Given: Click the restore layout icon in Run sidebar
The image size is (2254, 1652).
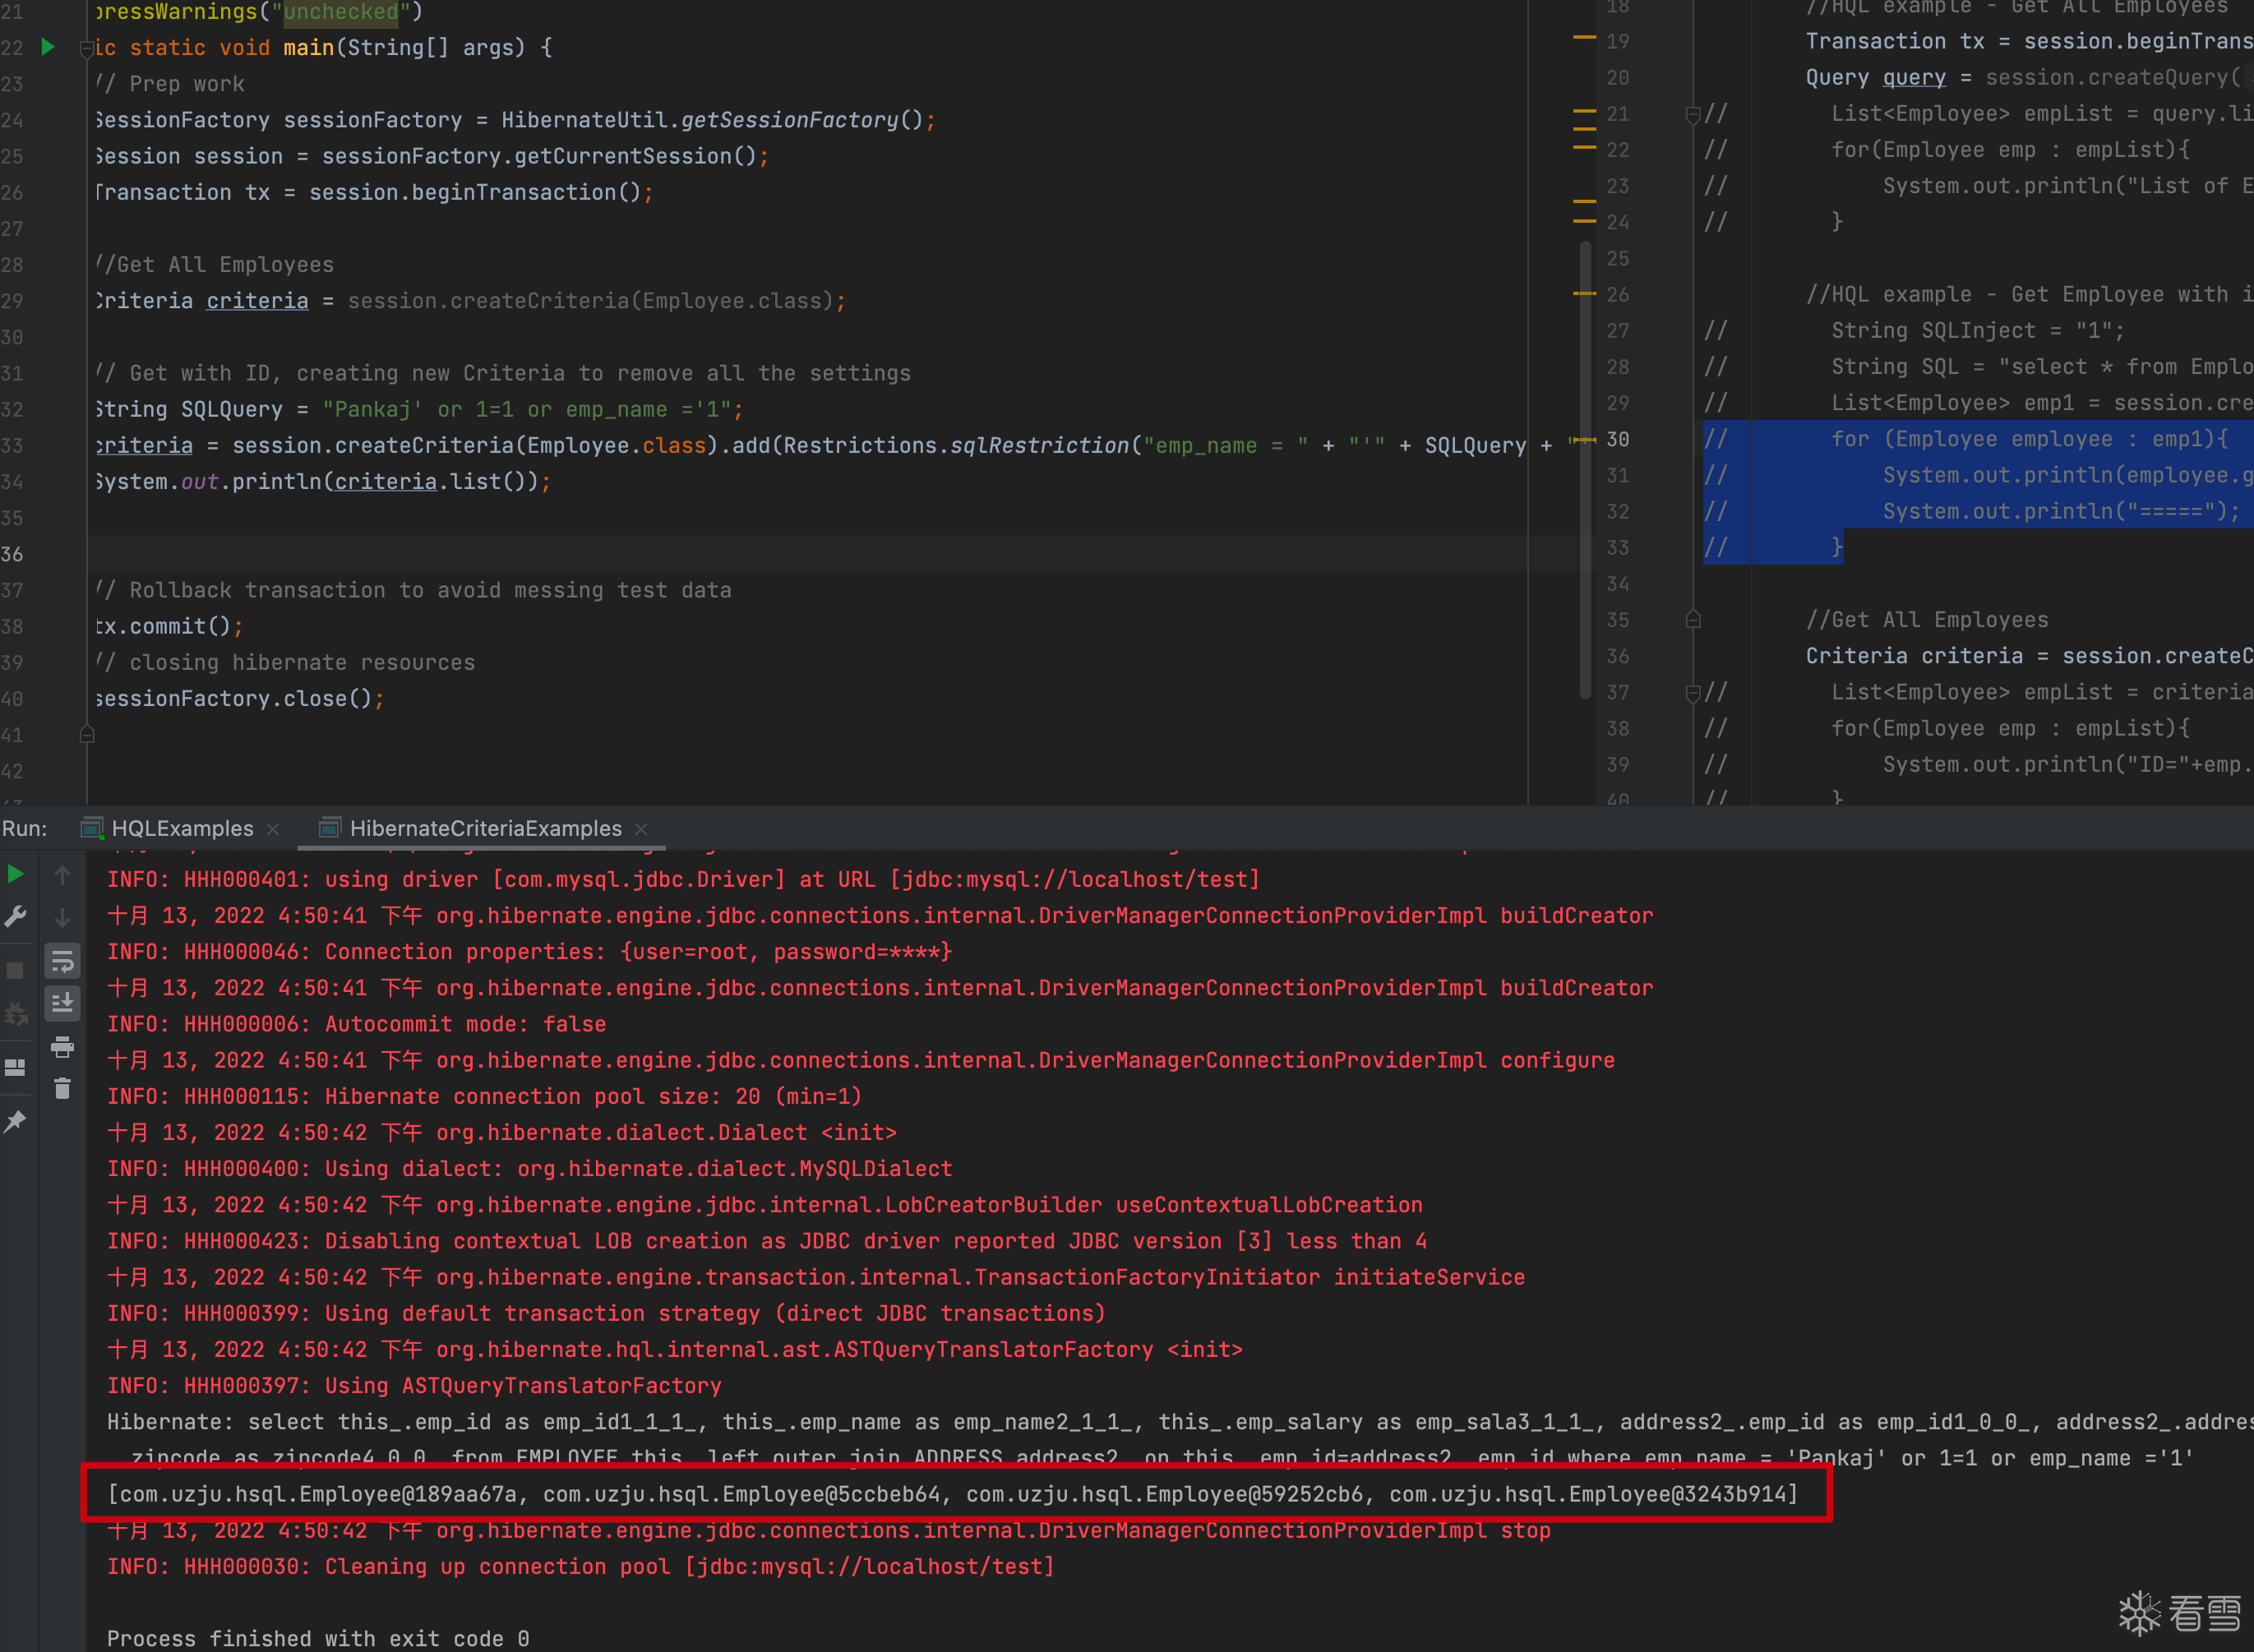Looking at the screenshot, I should 15,1067.
